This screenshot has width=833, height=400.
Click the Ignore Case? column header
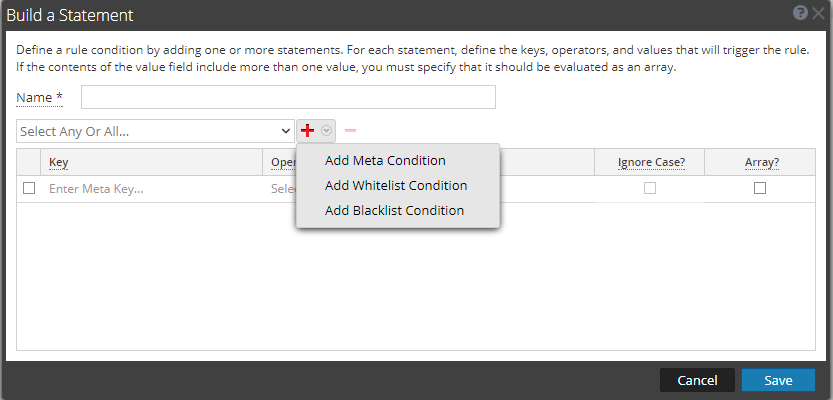tap(649, 162)
